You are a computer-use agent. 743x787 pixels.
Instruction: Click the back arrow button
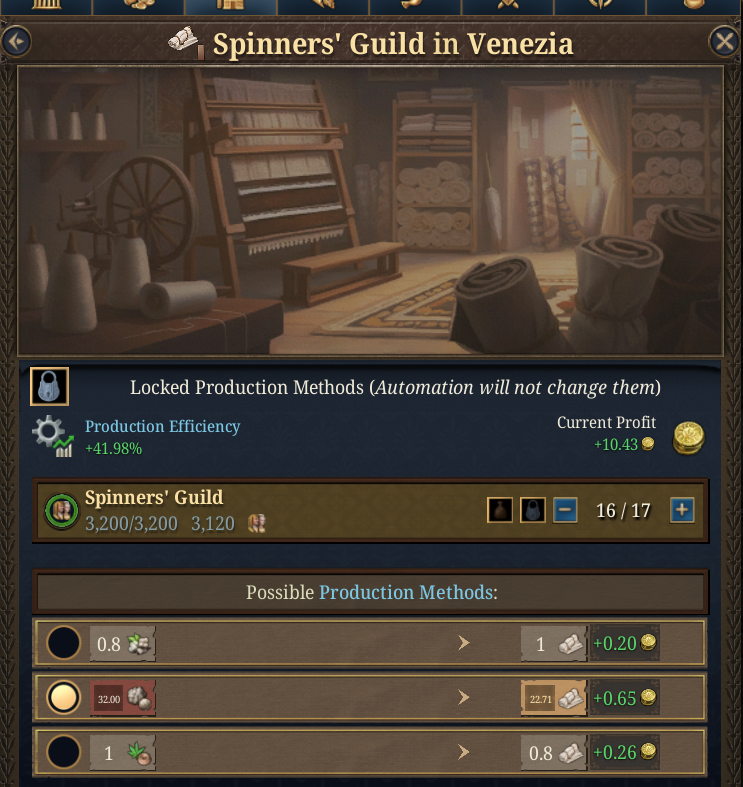17,42
